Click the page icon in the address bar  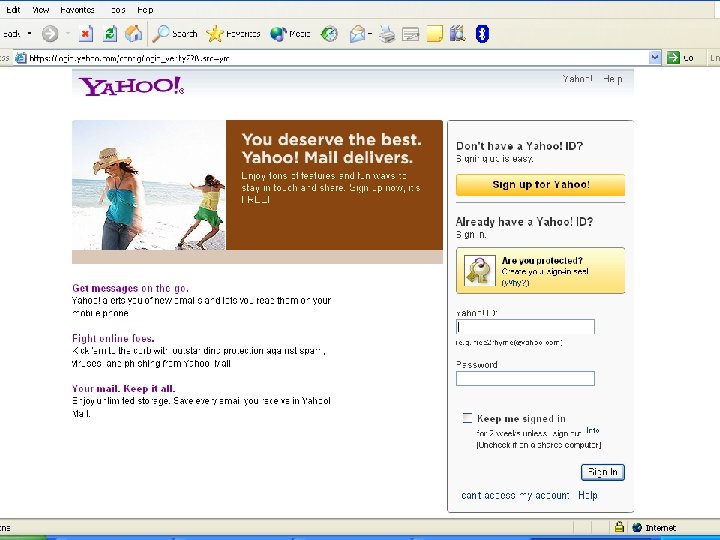click(21, 58)
